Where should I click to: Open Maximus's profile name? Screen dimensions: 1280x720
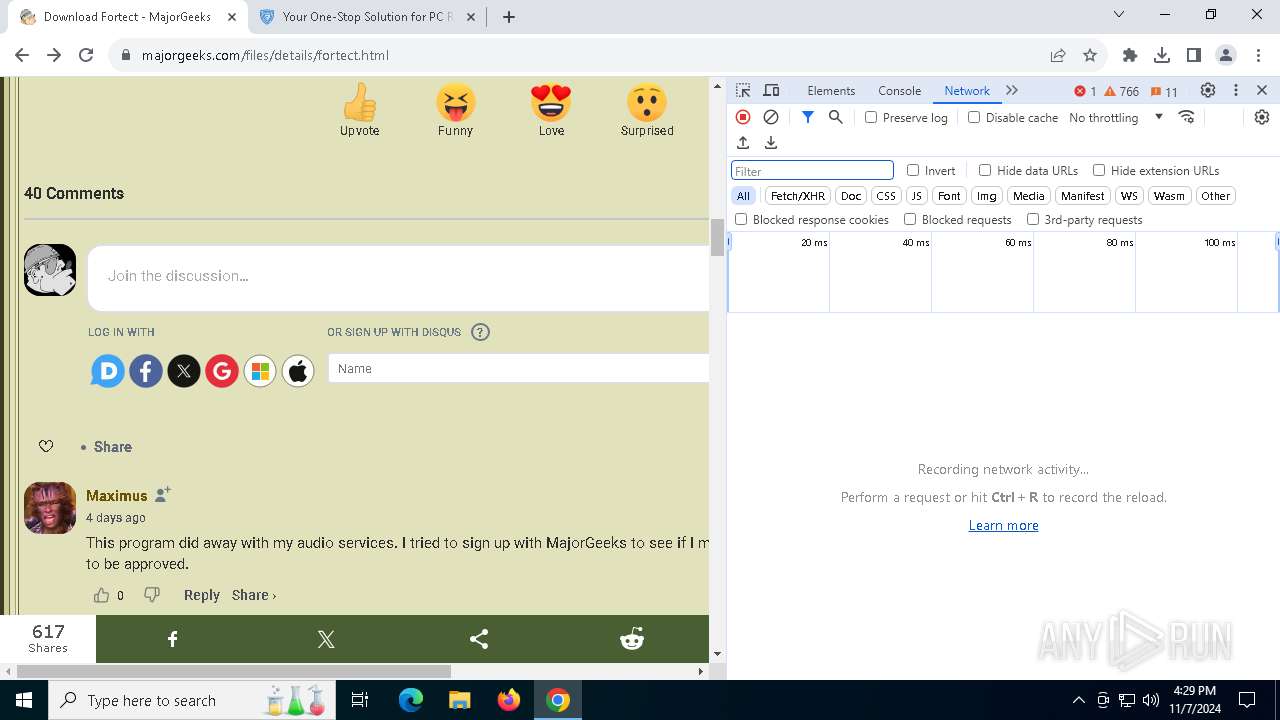(x=116, y=495)
